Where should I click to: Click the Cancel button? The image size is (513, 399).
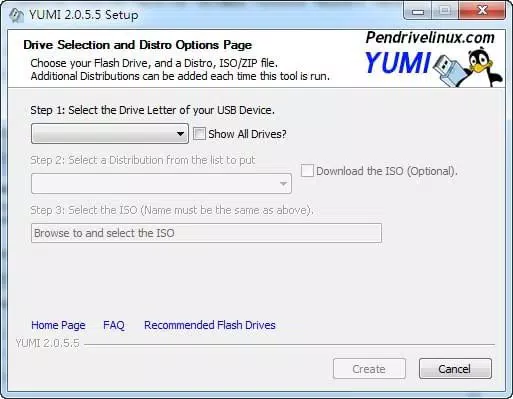pos(455,369)
